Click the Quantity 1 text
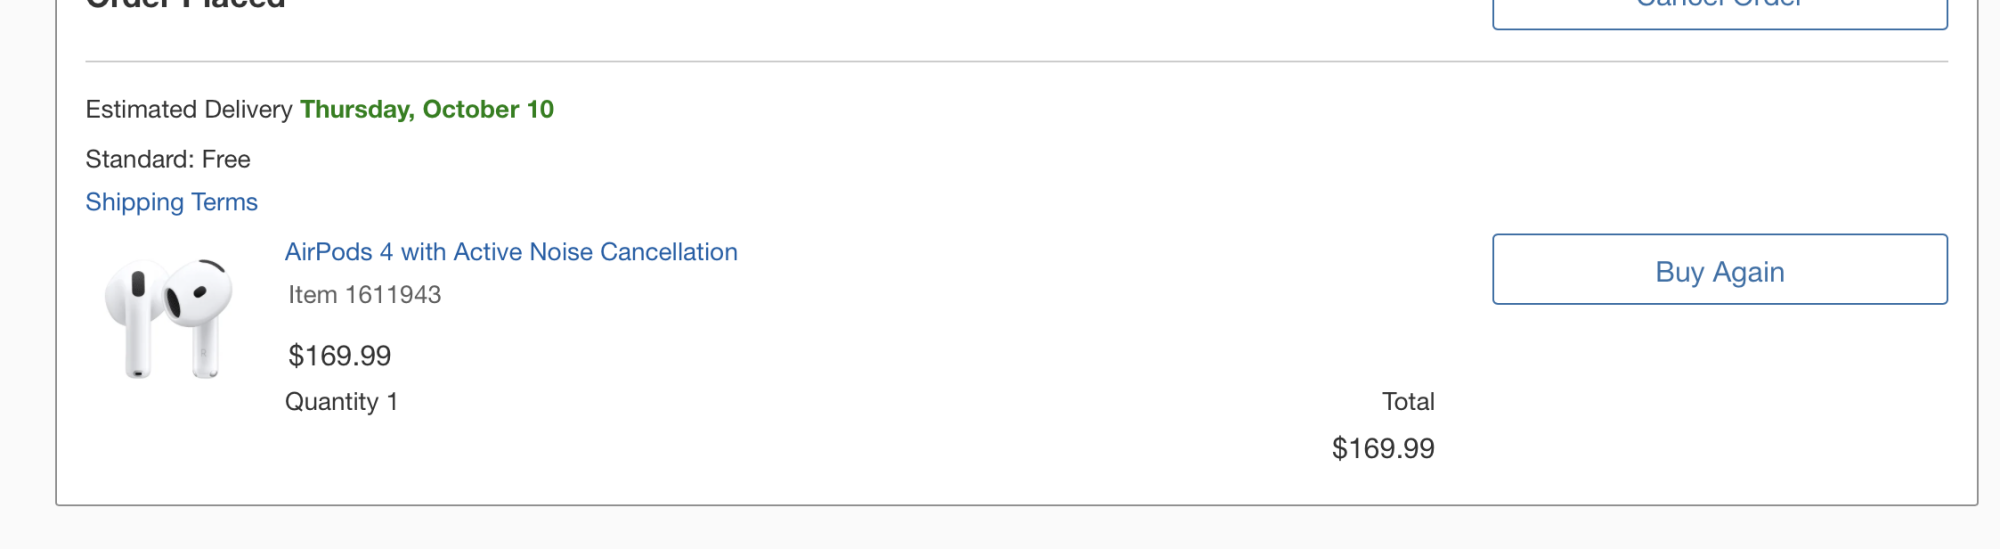This screenshot has height=549, width=2000. [341, 402]
